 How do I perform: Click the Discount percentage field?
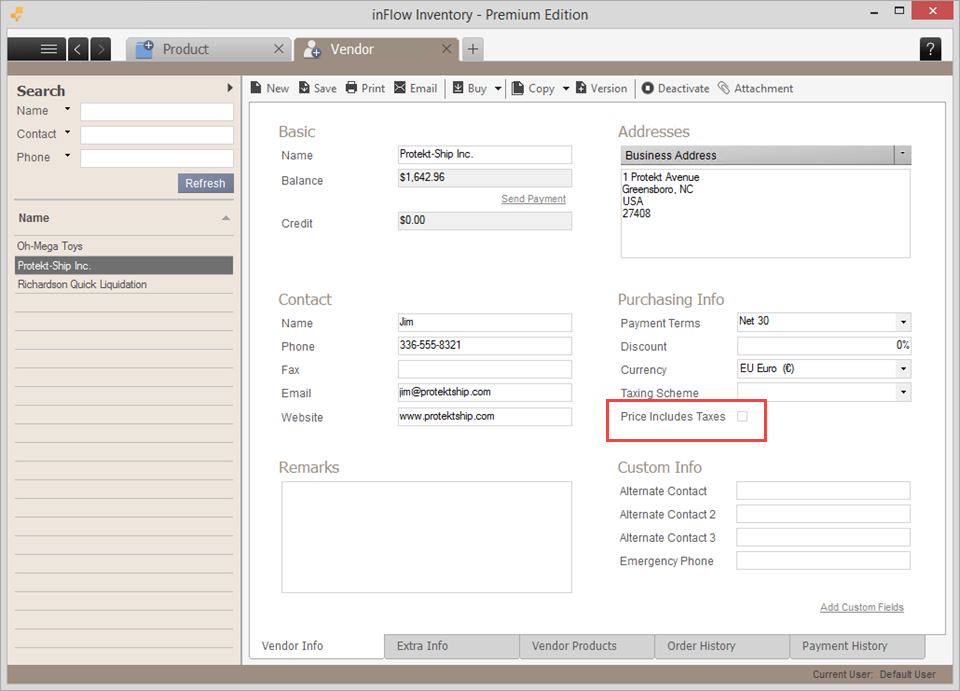(823, 346)
